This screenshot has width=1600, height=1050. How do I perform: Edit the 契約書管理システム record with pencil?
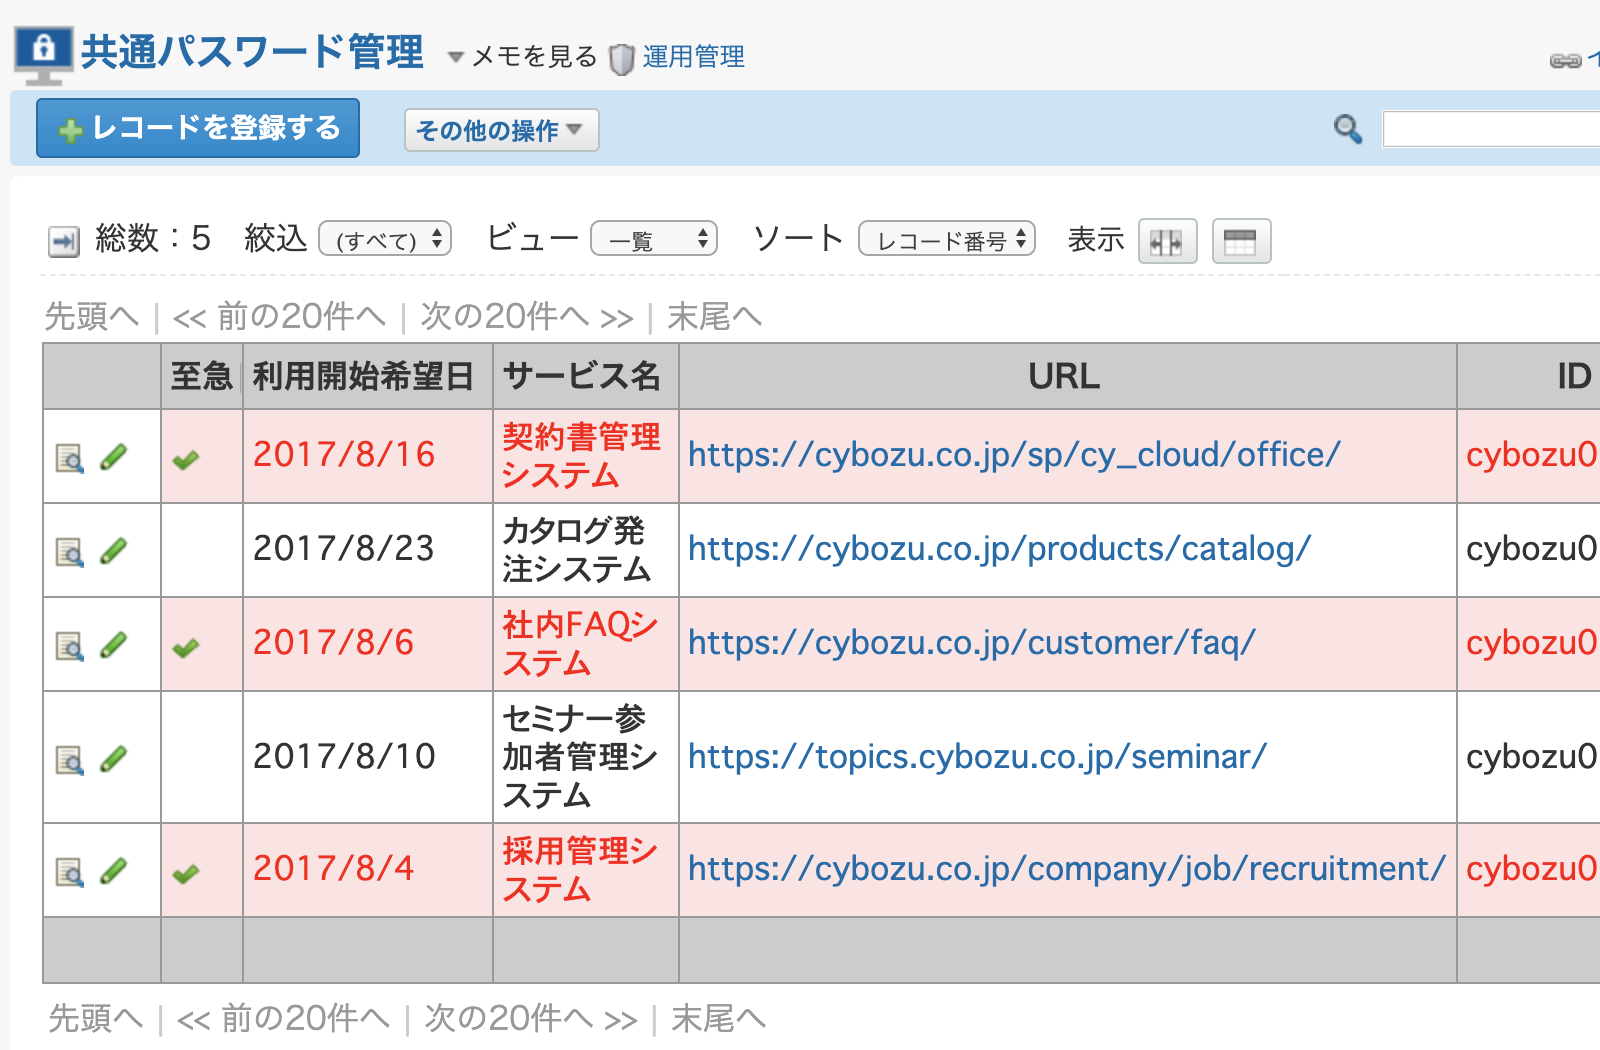coord(114,457)
